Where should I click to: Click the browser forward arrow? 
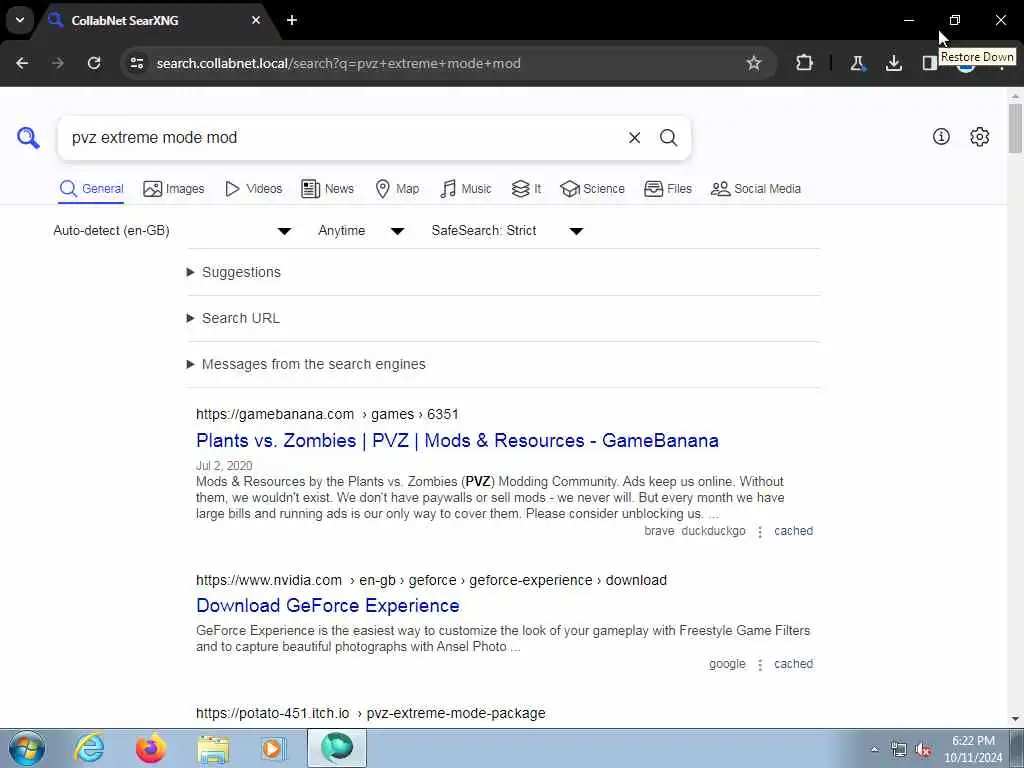pos(58,63)
